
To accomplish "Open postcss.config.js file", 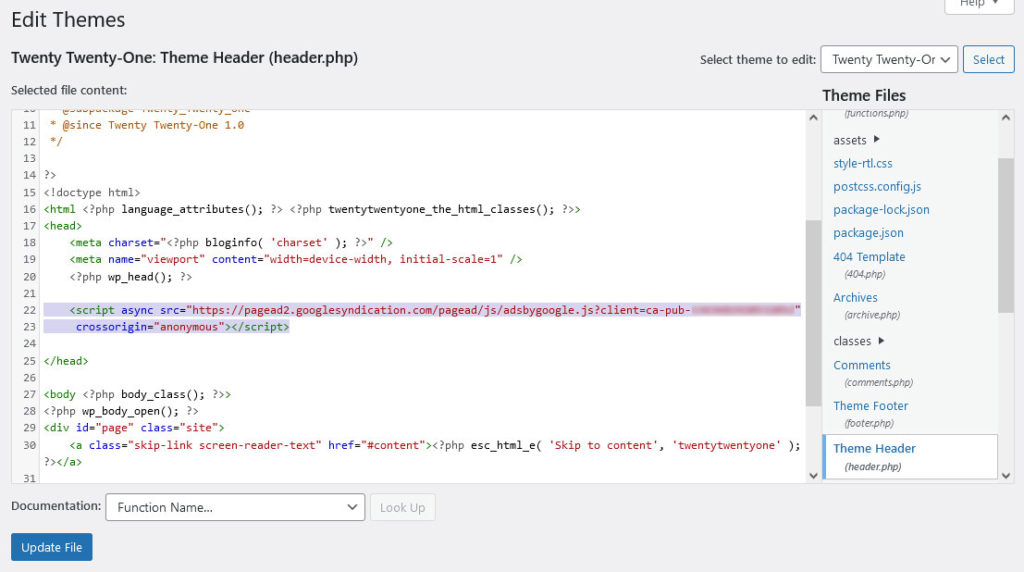I will click(877, 187).
